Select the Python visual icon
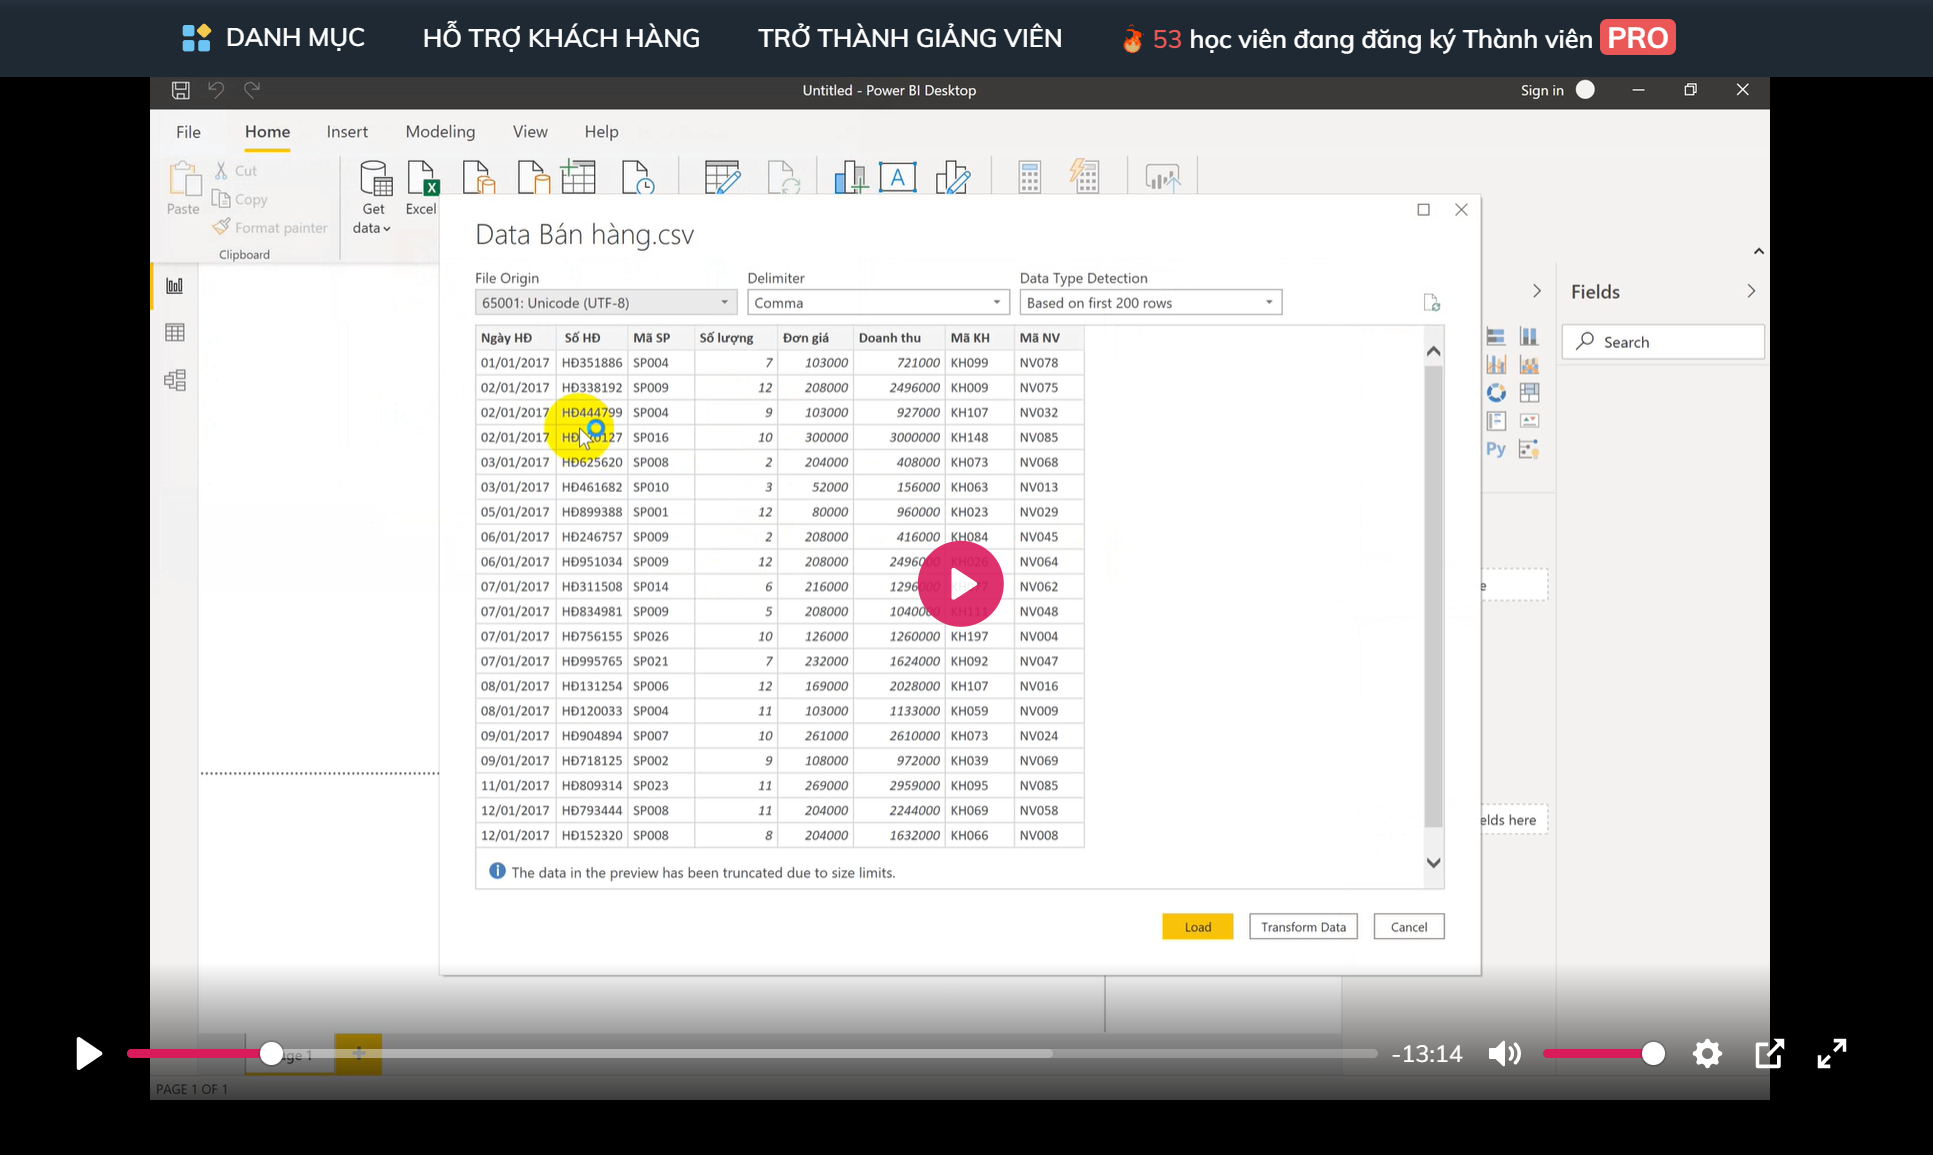Screen dimensions: 1933x1155 click(x=1496, y=449)
